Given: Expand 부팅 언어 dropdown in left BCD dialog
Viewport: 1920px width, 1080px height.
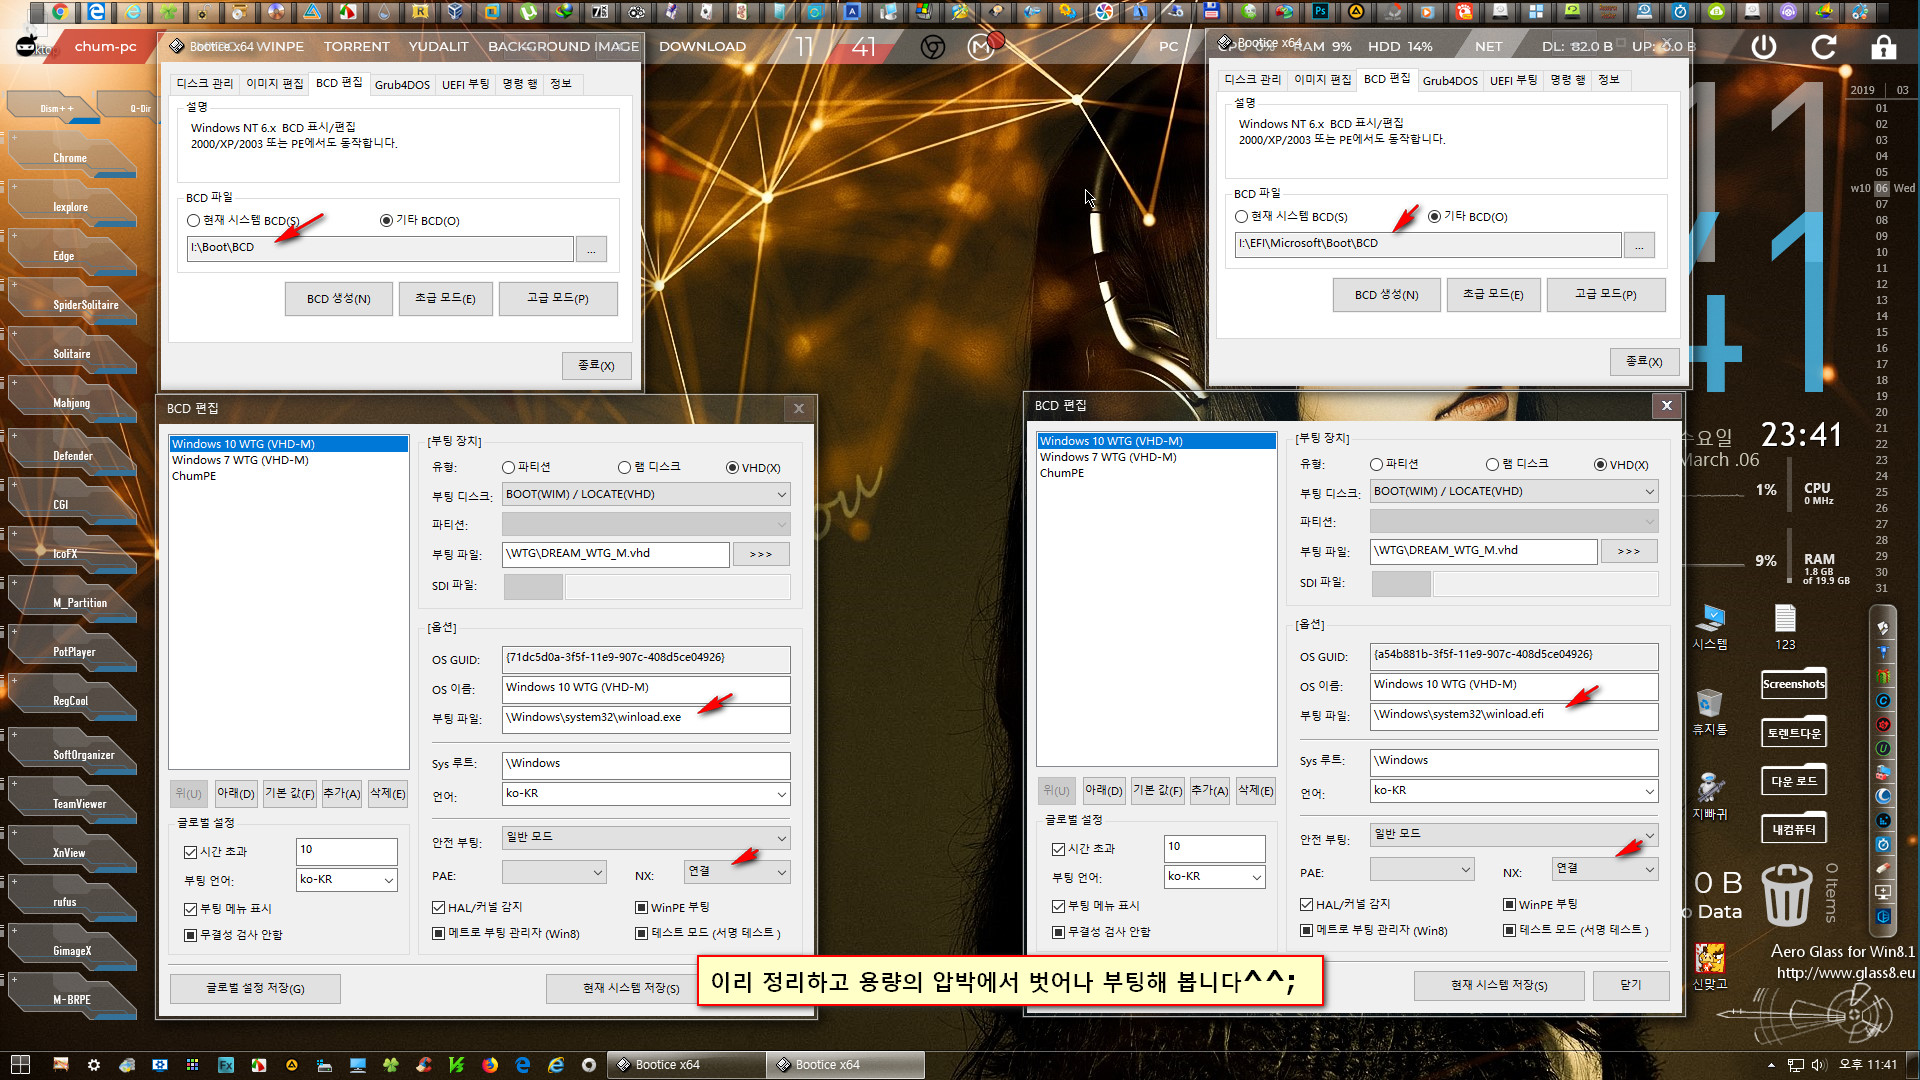Looking at the screenshot, I should pyautogui.click(x=389, y=879).
